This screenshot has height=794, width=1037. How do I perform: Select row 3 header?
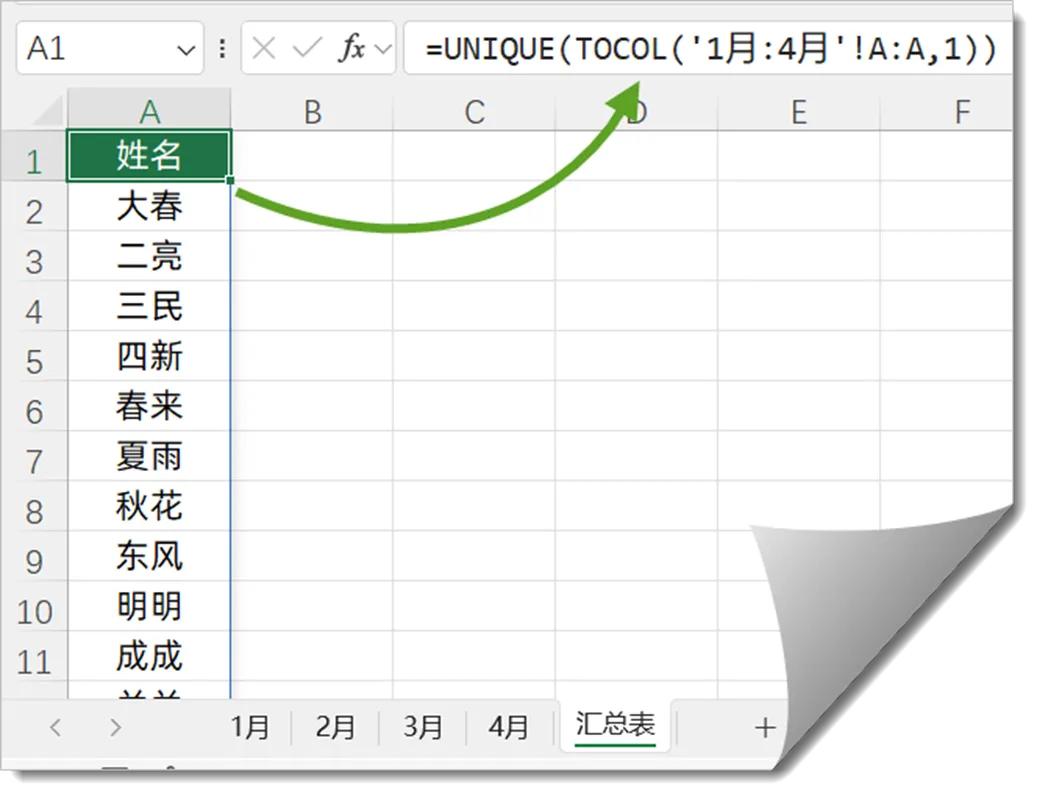point(34,256)
